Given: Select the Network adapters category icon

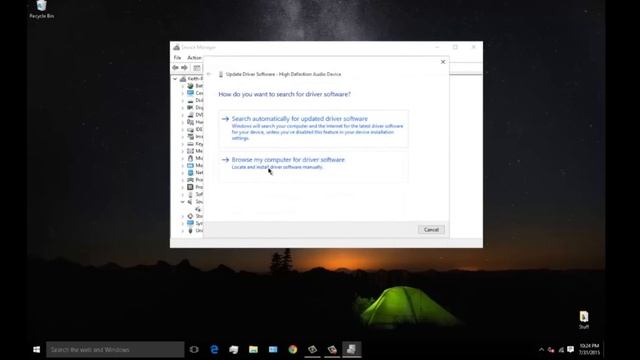Looking at the screenshot, I should (191, 173).
